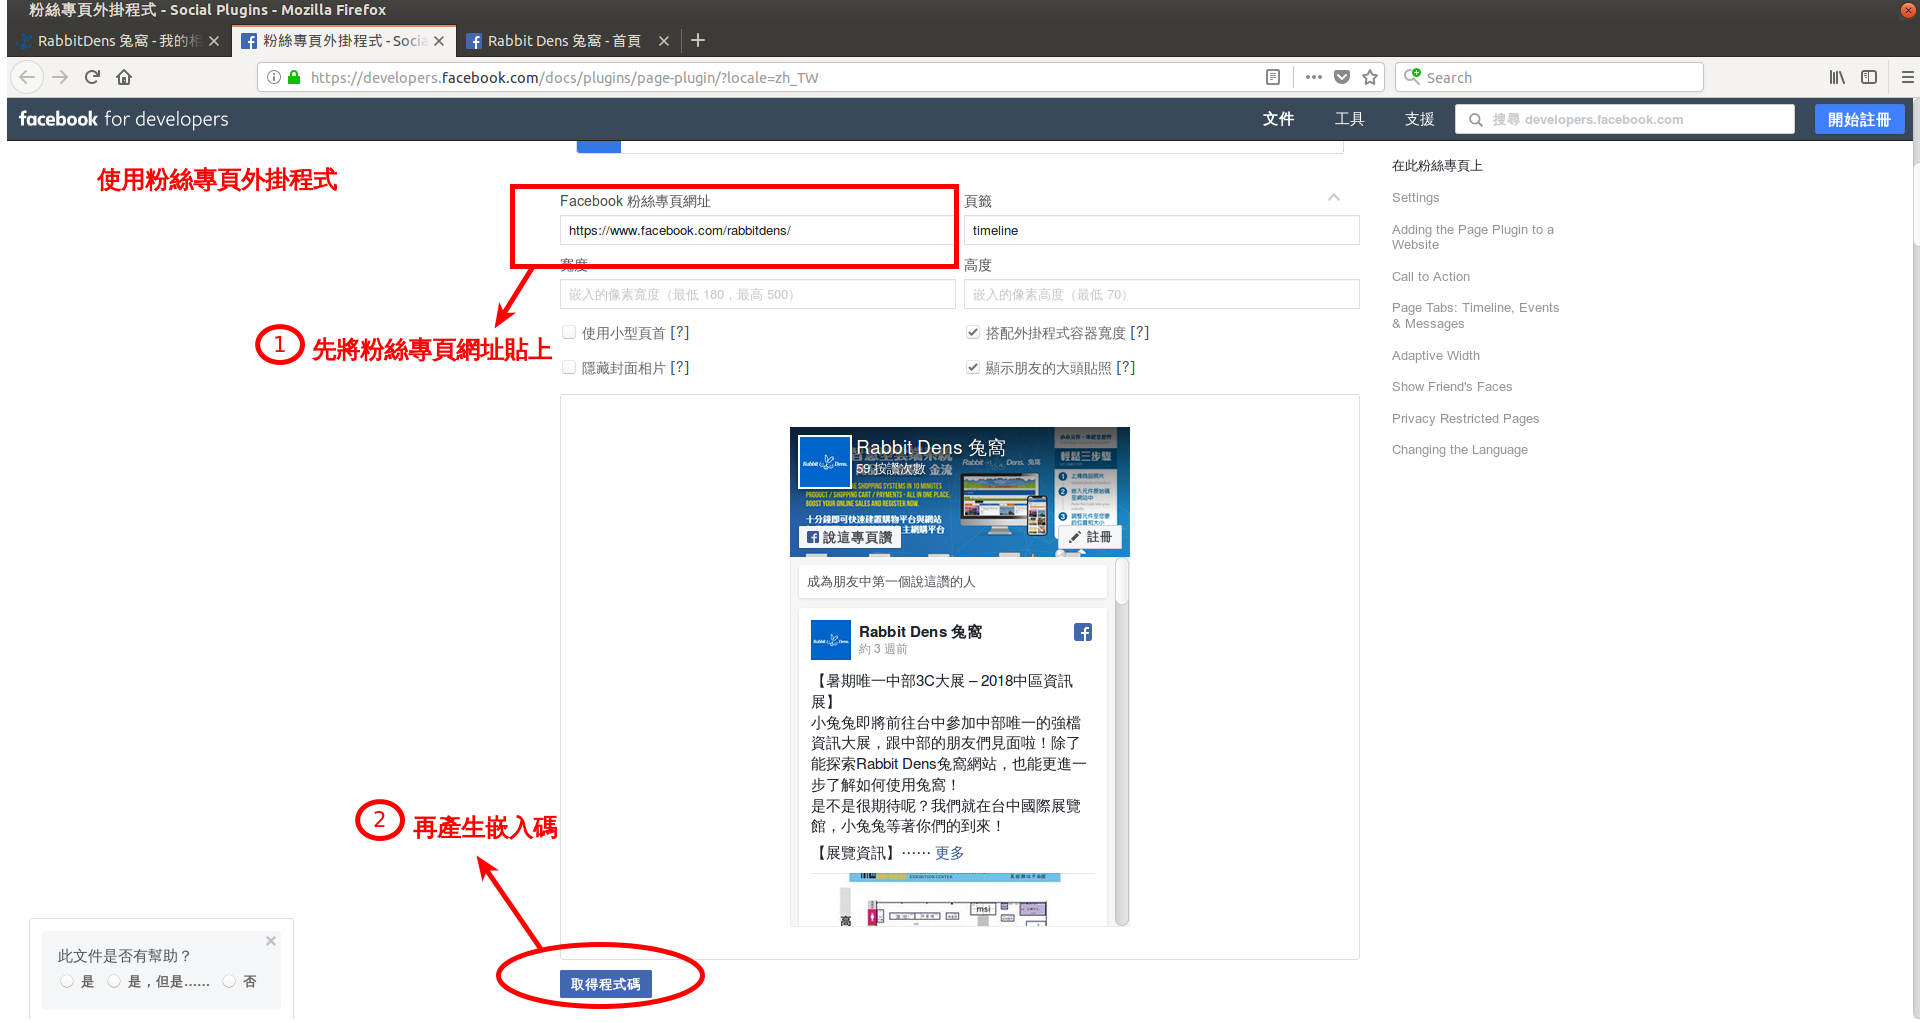Go forward with the forward arrow
The width and height of the screenshot is (1920, 1023).
(x=60, y=77)
